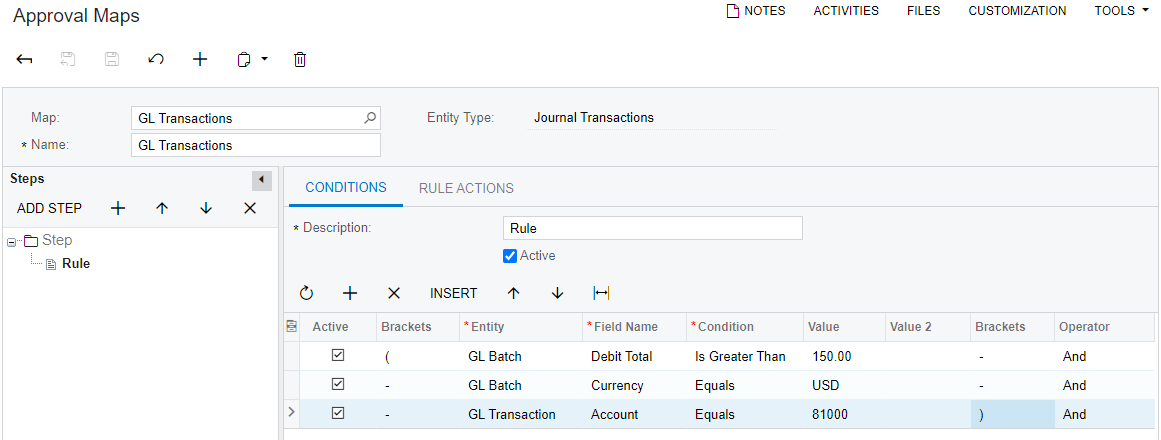Toggle the Active checkbox under Description
The height and width of the screenshot is (440, 1161).
click(x=510, y=256)
